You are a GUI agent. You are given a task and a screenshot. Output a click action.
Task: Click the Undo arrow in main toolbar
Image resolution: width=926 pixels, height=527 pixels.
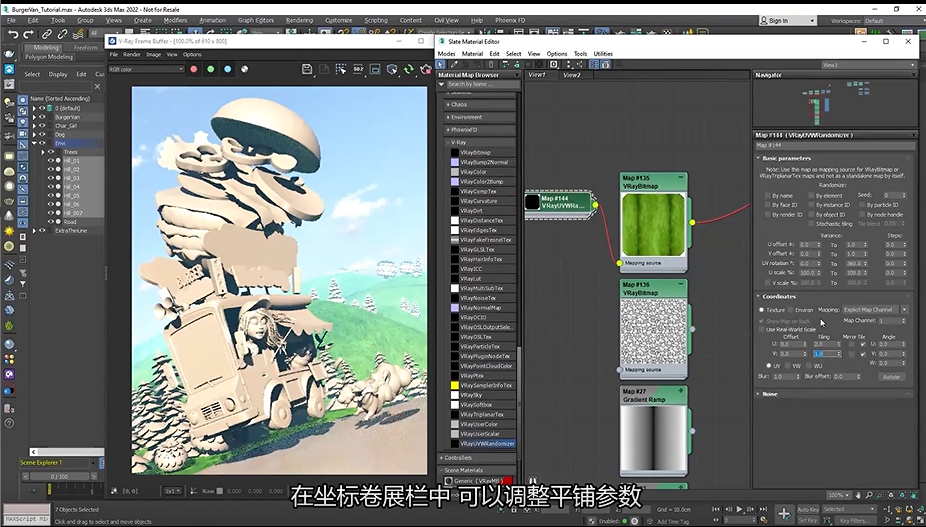[13, 34]
